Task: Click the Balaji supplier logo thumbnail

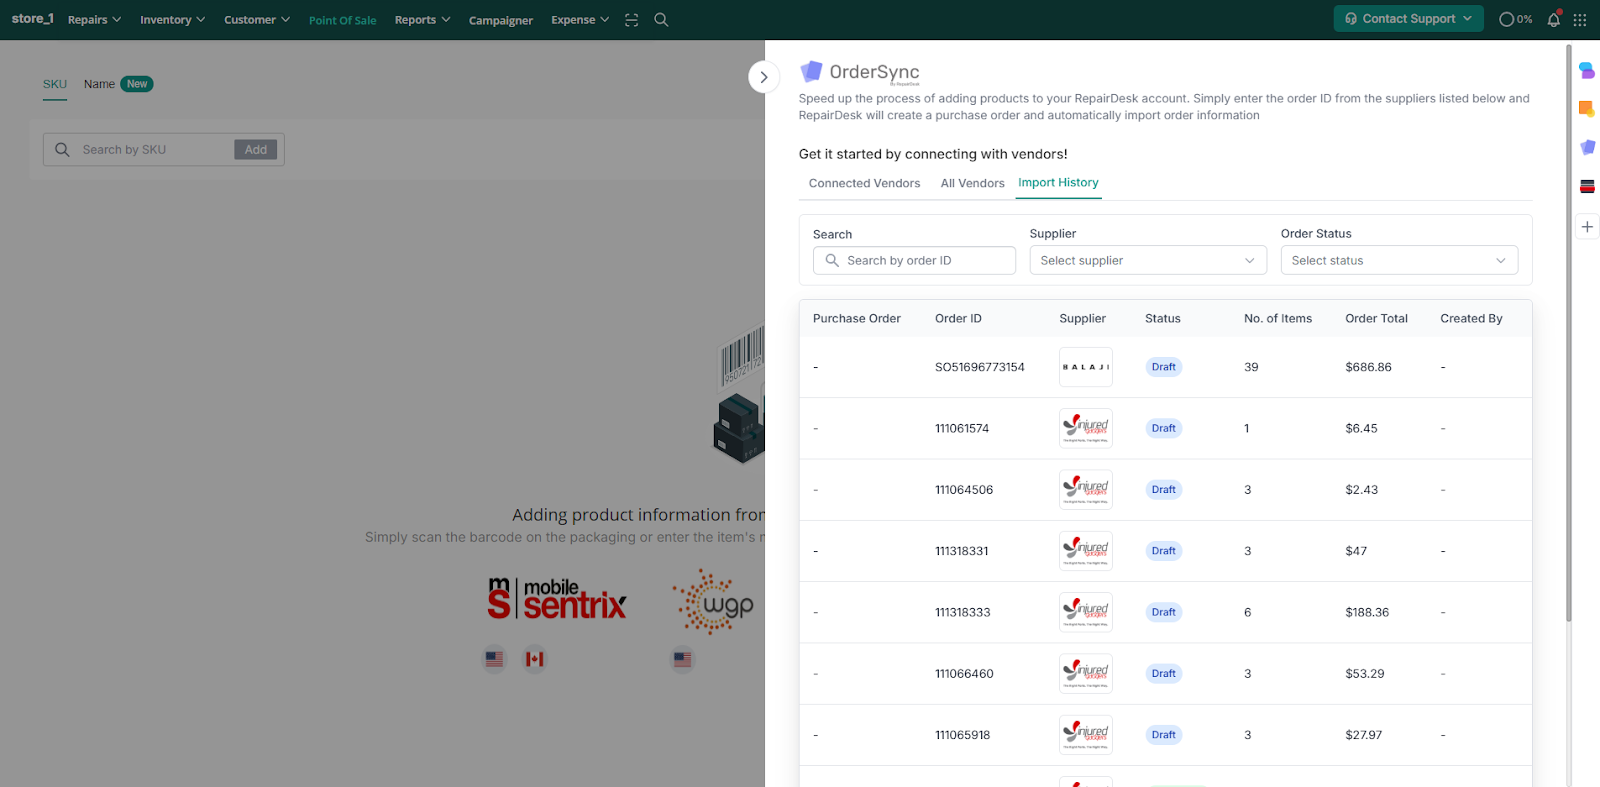Action: pos(1085,367)
